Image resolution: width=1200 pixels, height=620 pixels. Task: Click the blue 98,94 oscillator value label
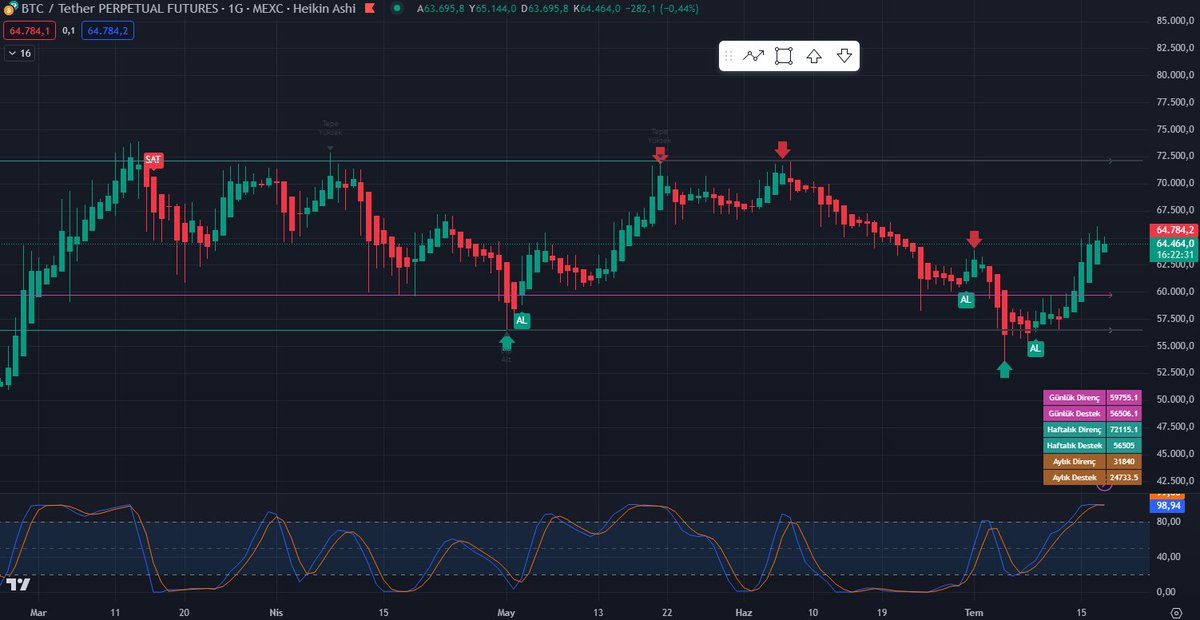1169,506
